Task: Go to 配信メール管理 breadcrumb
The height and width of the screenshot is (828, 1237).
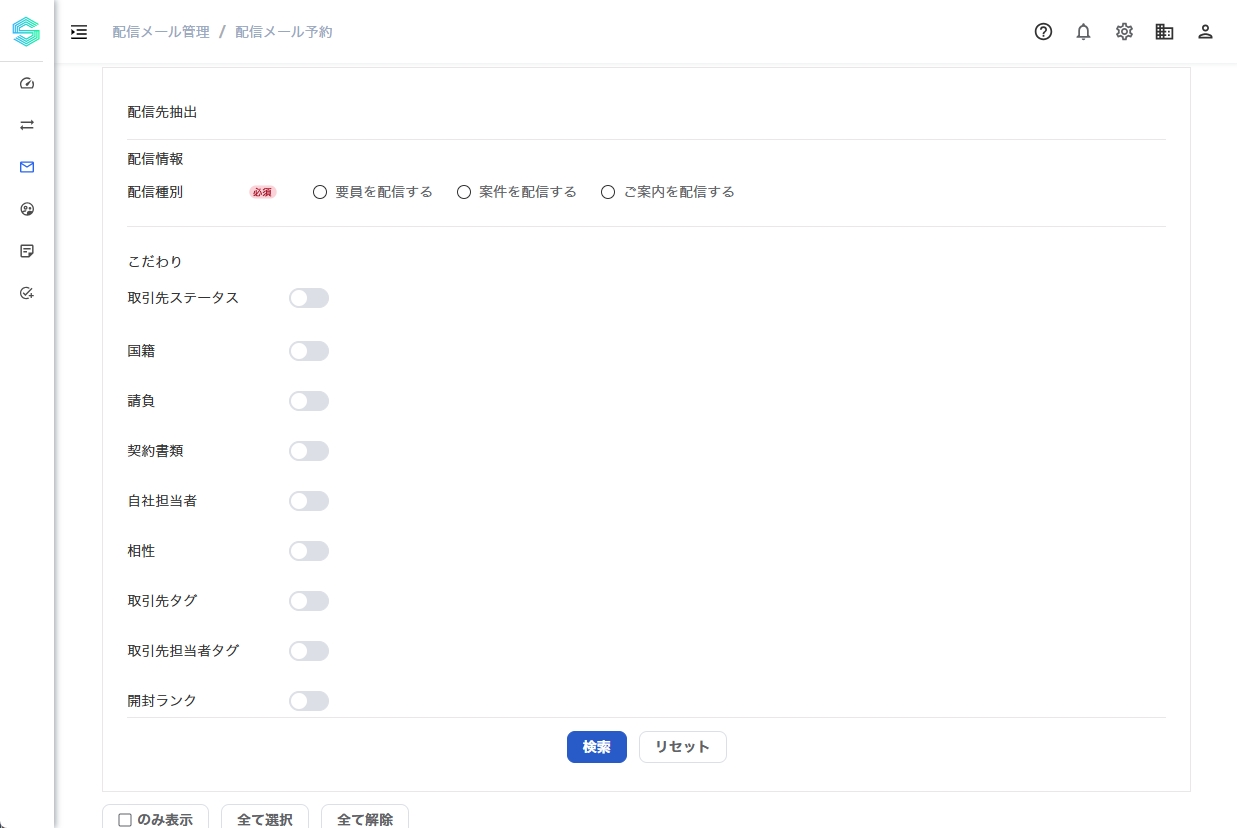Action: (x=161, y=32)
